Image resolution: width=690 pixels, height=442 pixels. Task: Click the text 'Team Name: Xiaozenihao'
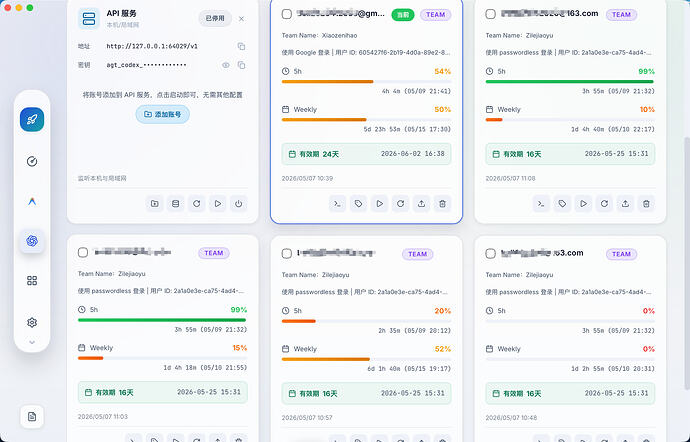(x=319, y=35)
